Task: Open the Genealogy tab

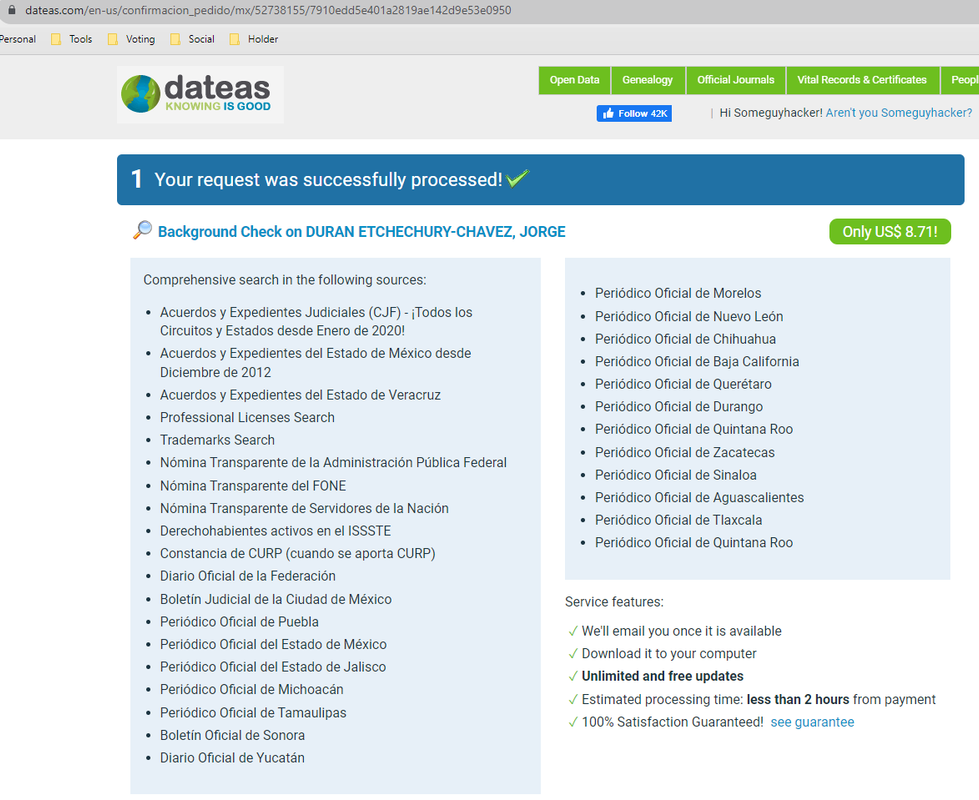Action: tap(647, 80)
